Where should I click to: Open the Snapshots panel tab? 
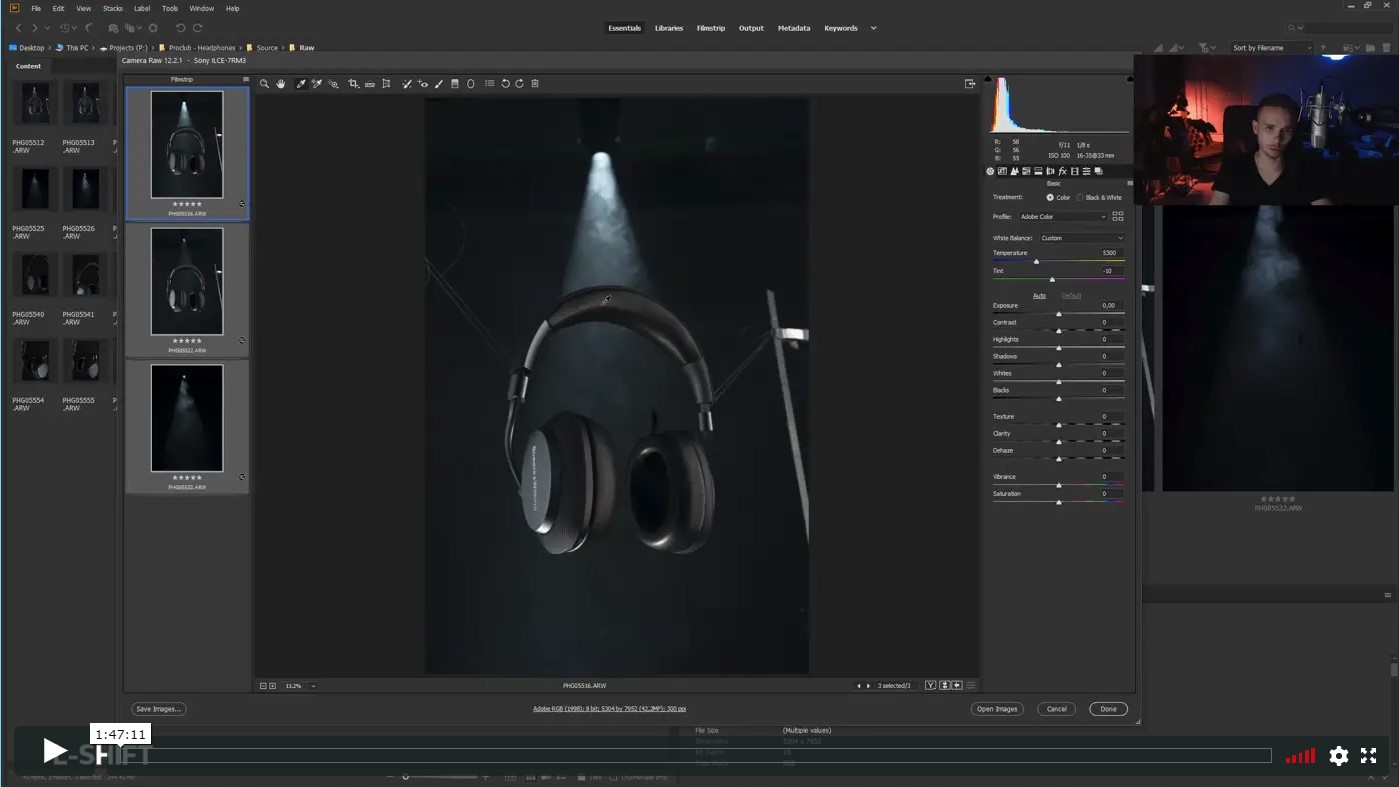(1099, 171)
